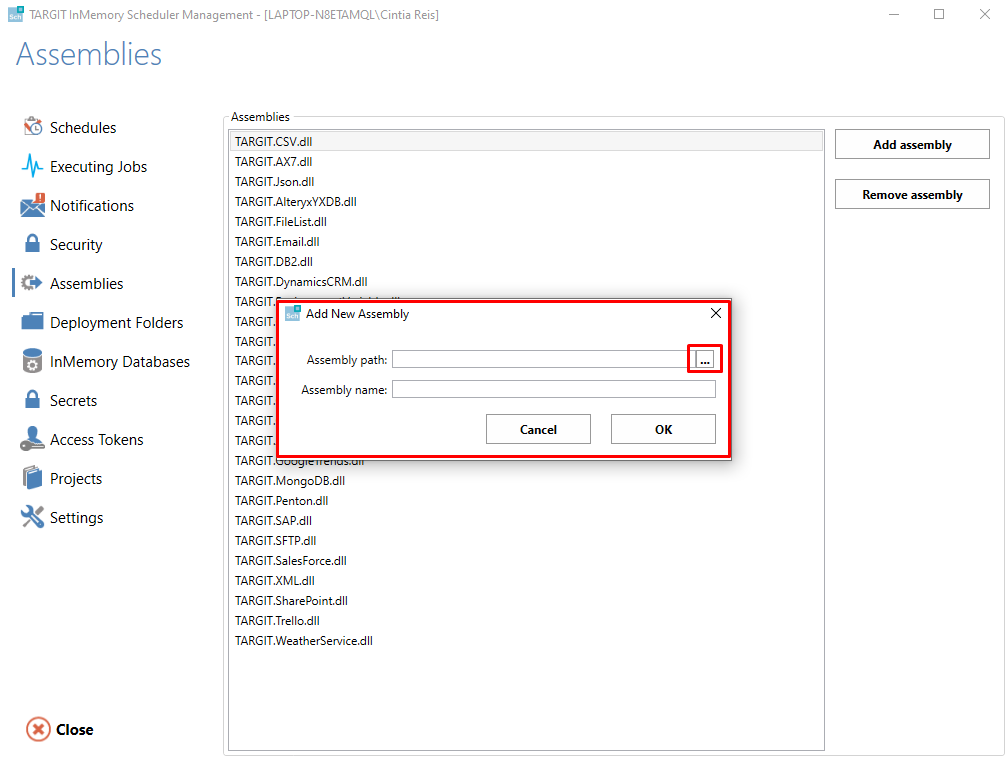
Task: Maximize the Scheduler Management window
Action: click(x=939, y=14)
